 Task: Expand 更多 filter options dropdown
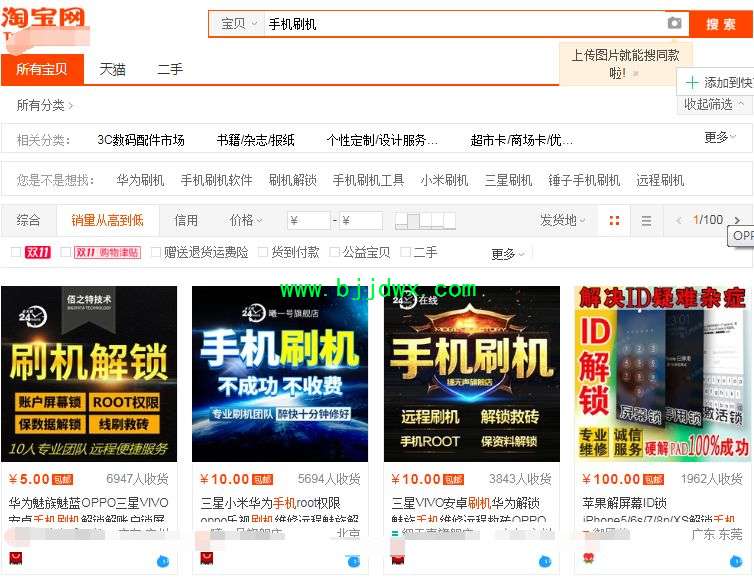[x=508, y=253]
